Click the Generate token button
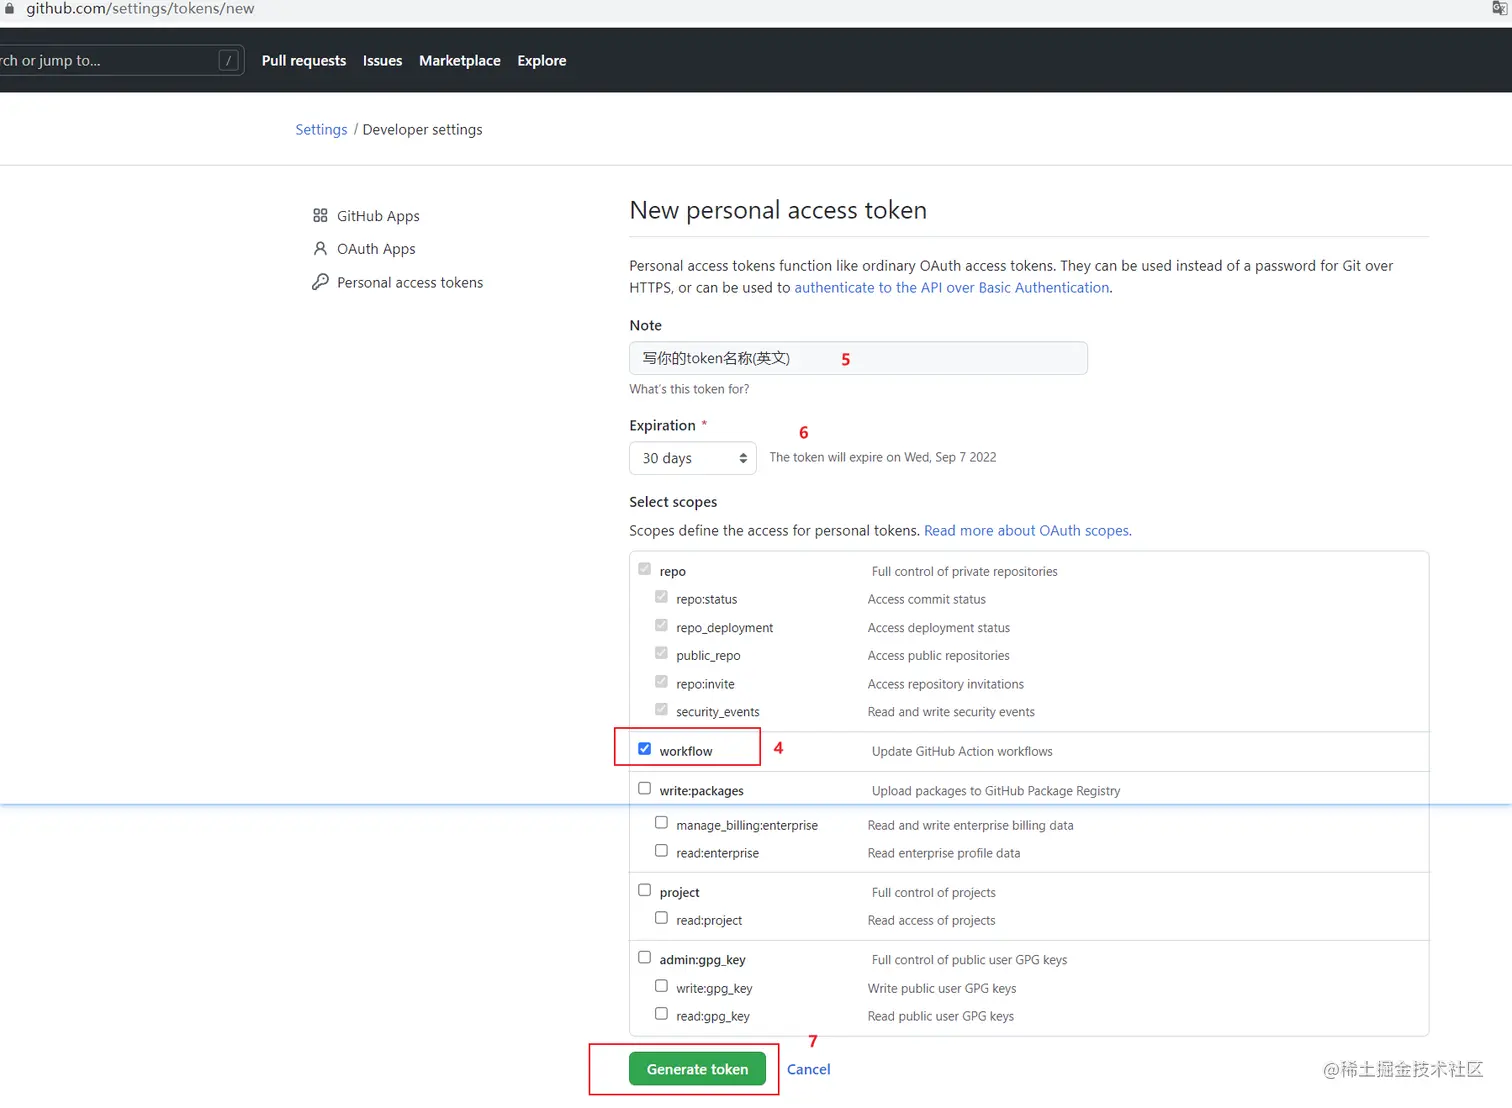The image size is (1512, 1108). (x=697, y=1069)
